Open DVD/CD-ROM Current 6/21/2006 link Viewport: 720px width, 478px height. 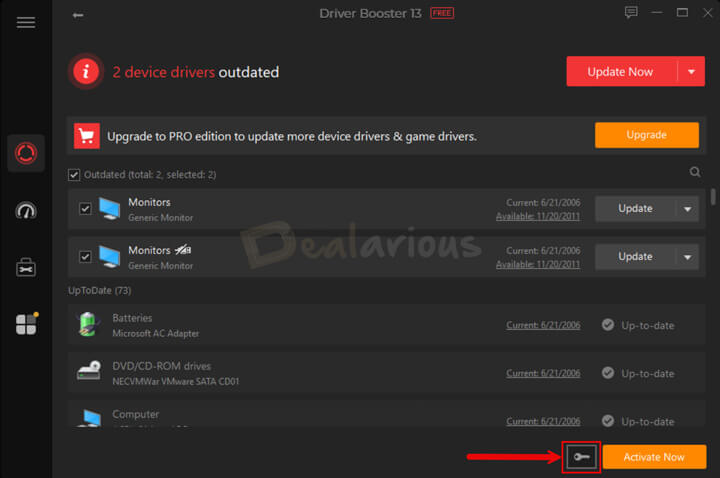543,373
